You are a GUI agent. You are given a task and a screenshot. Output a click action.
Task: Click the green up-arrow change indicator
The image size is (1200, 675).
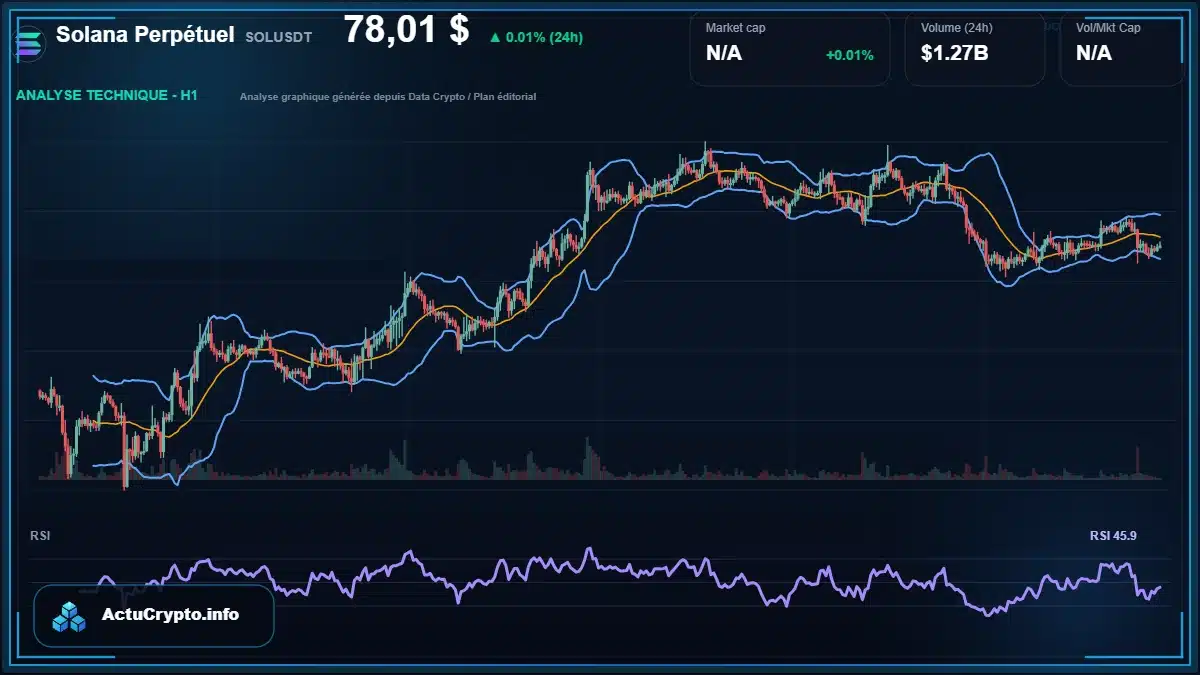tap(494, 38)
